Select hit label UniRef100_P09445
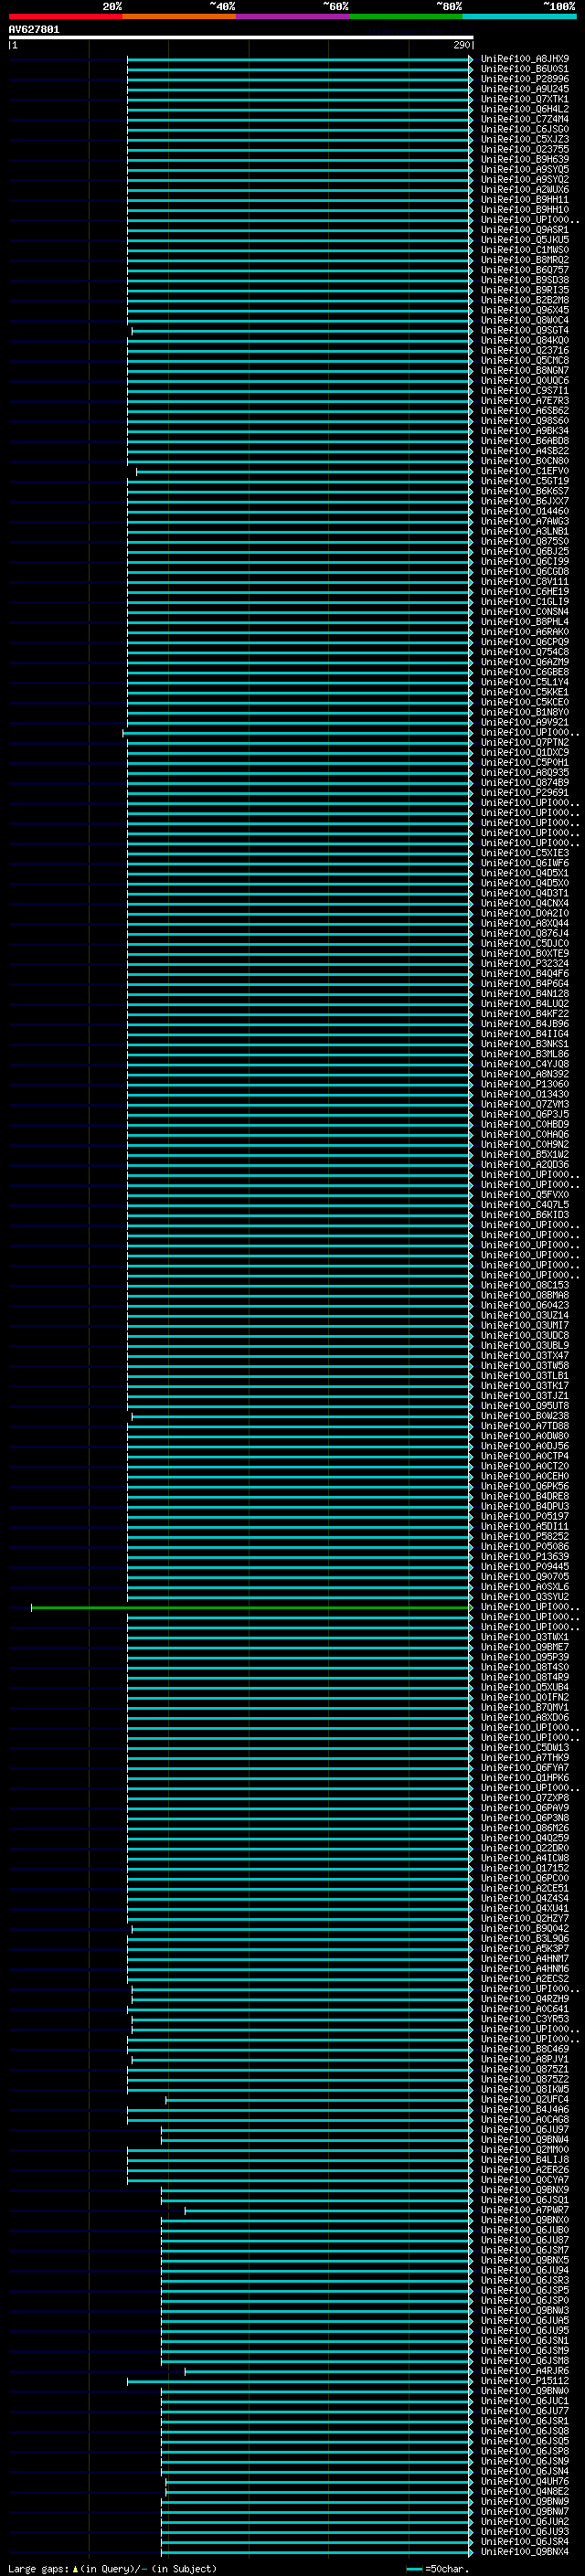Viewport: 585px width, 2576px height. point(525,1567)
